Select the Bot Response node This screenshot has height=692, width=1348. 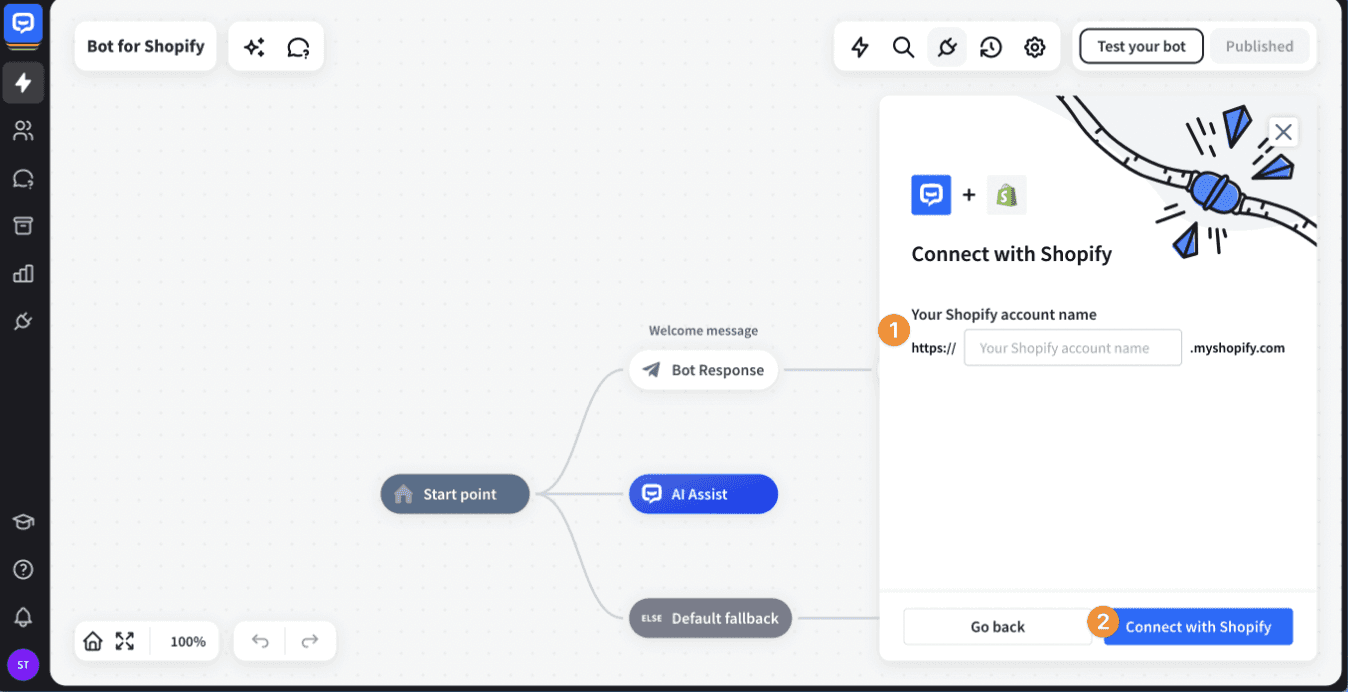[703, 370]
